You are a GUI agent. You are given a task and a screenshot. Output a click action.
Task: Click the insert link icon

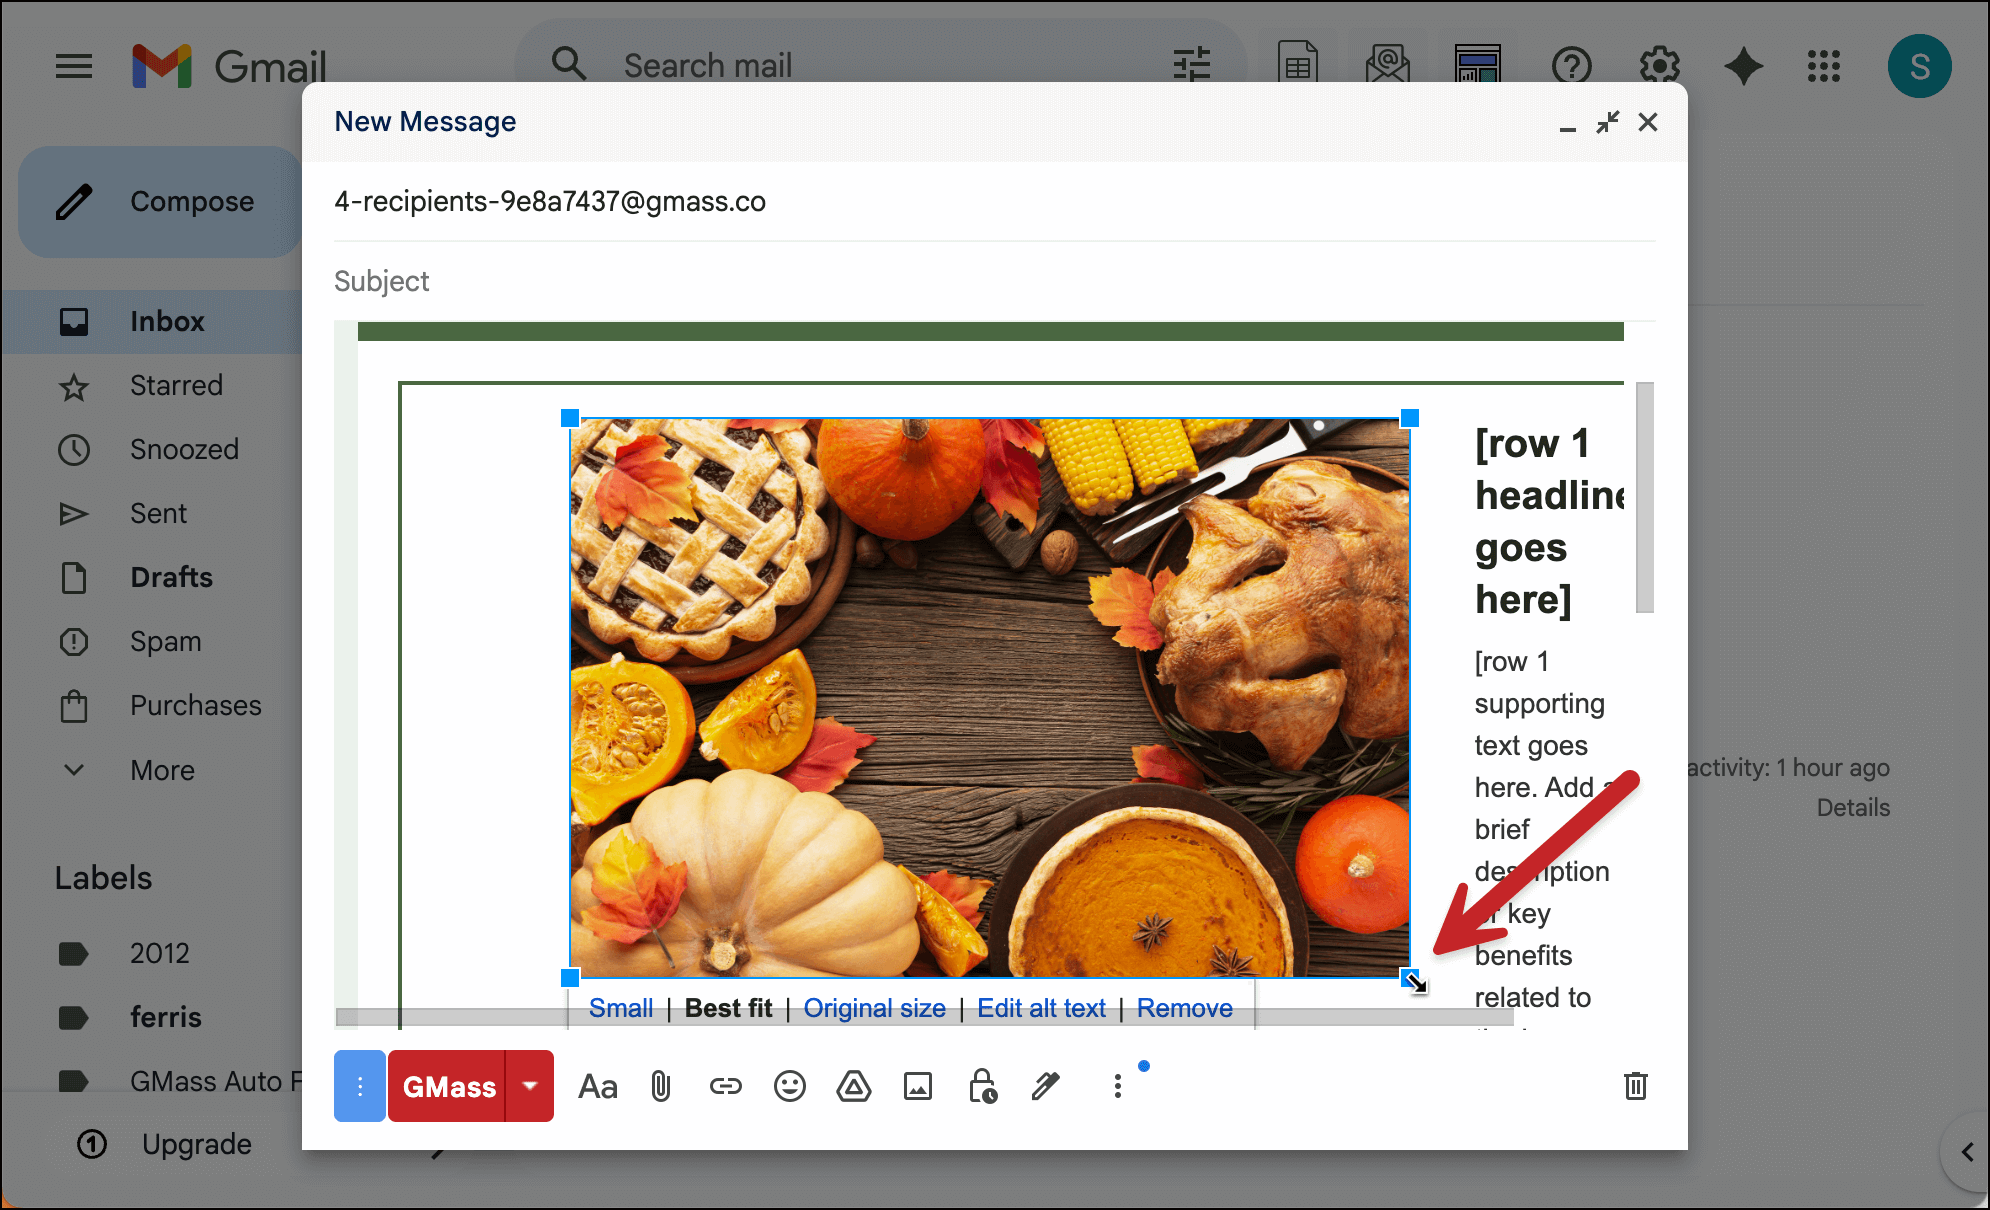[725, 1086]
